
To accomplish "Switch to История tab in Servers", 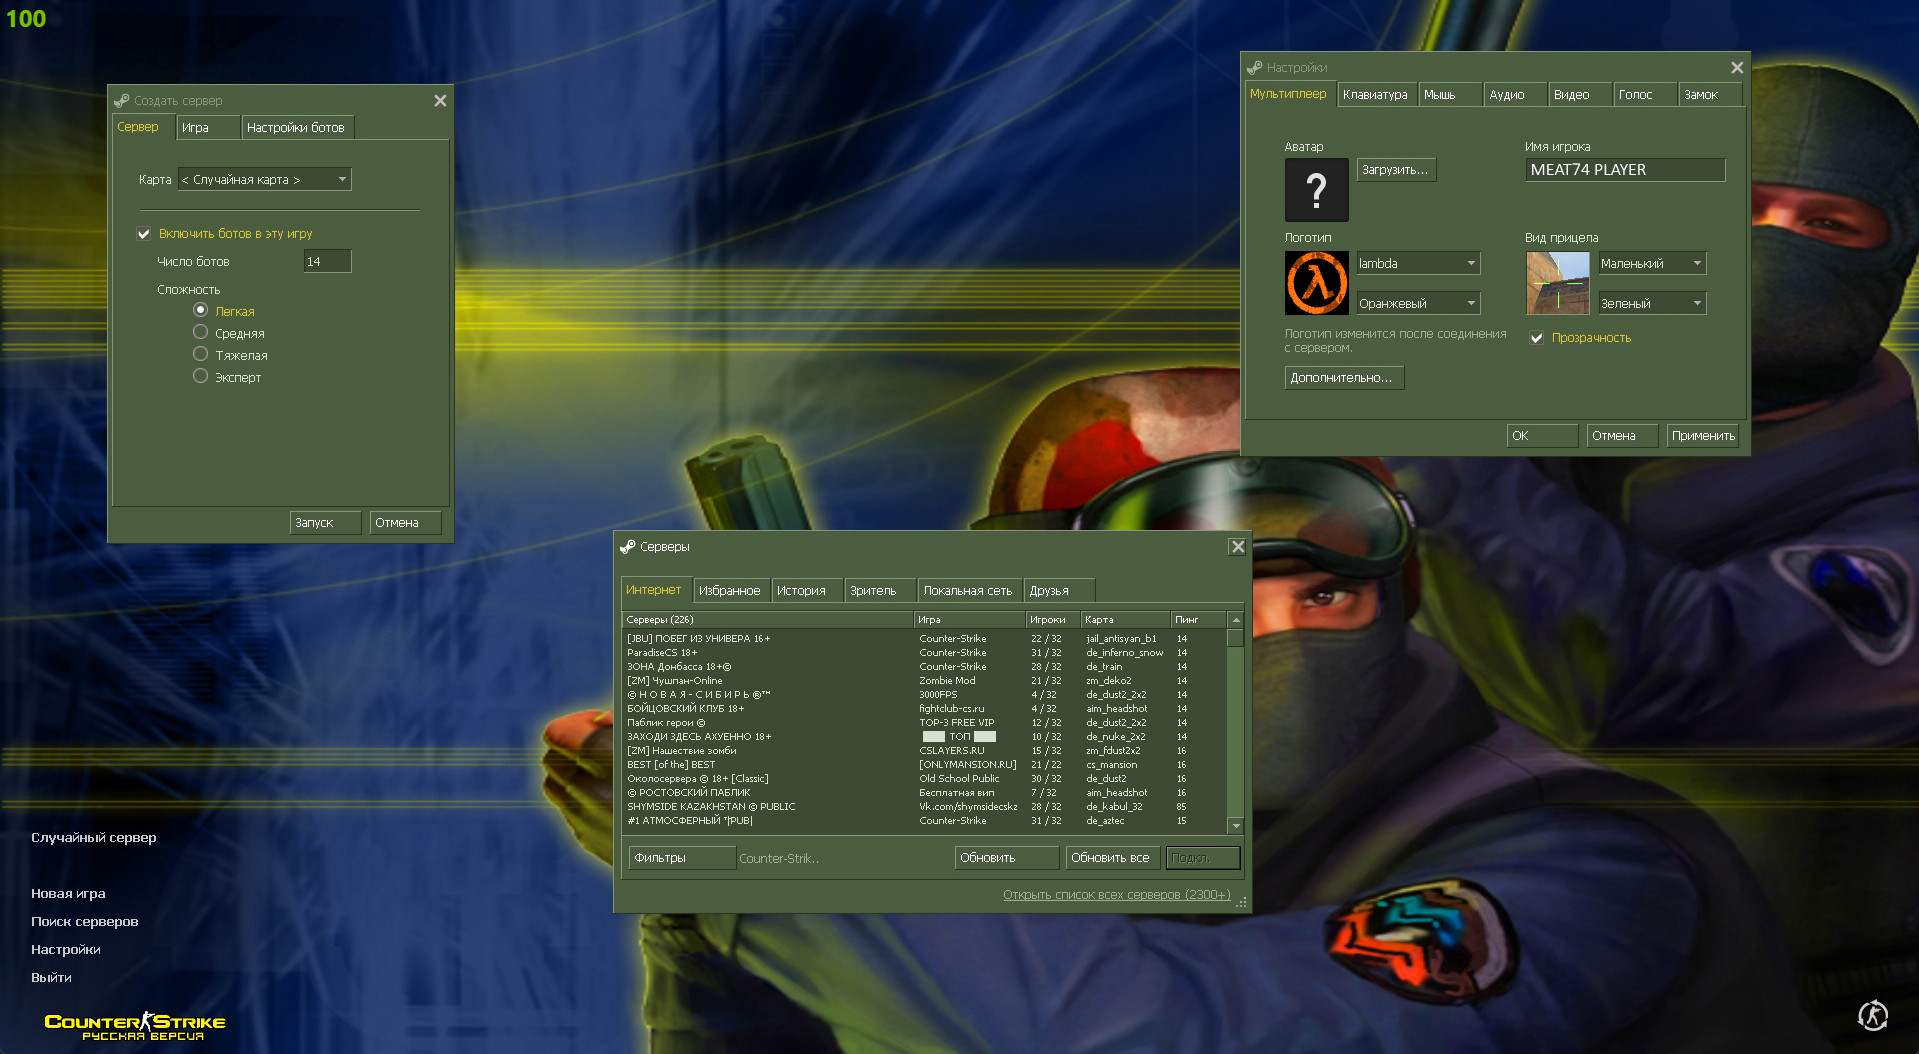I will coord(806,591).
